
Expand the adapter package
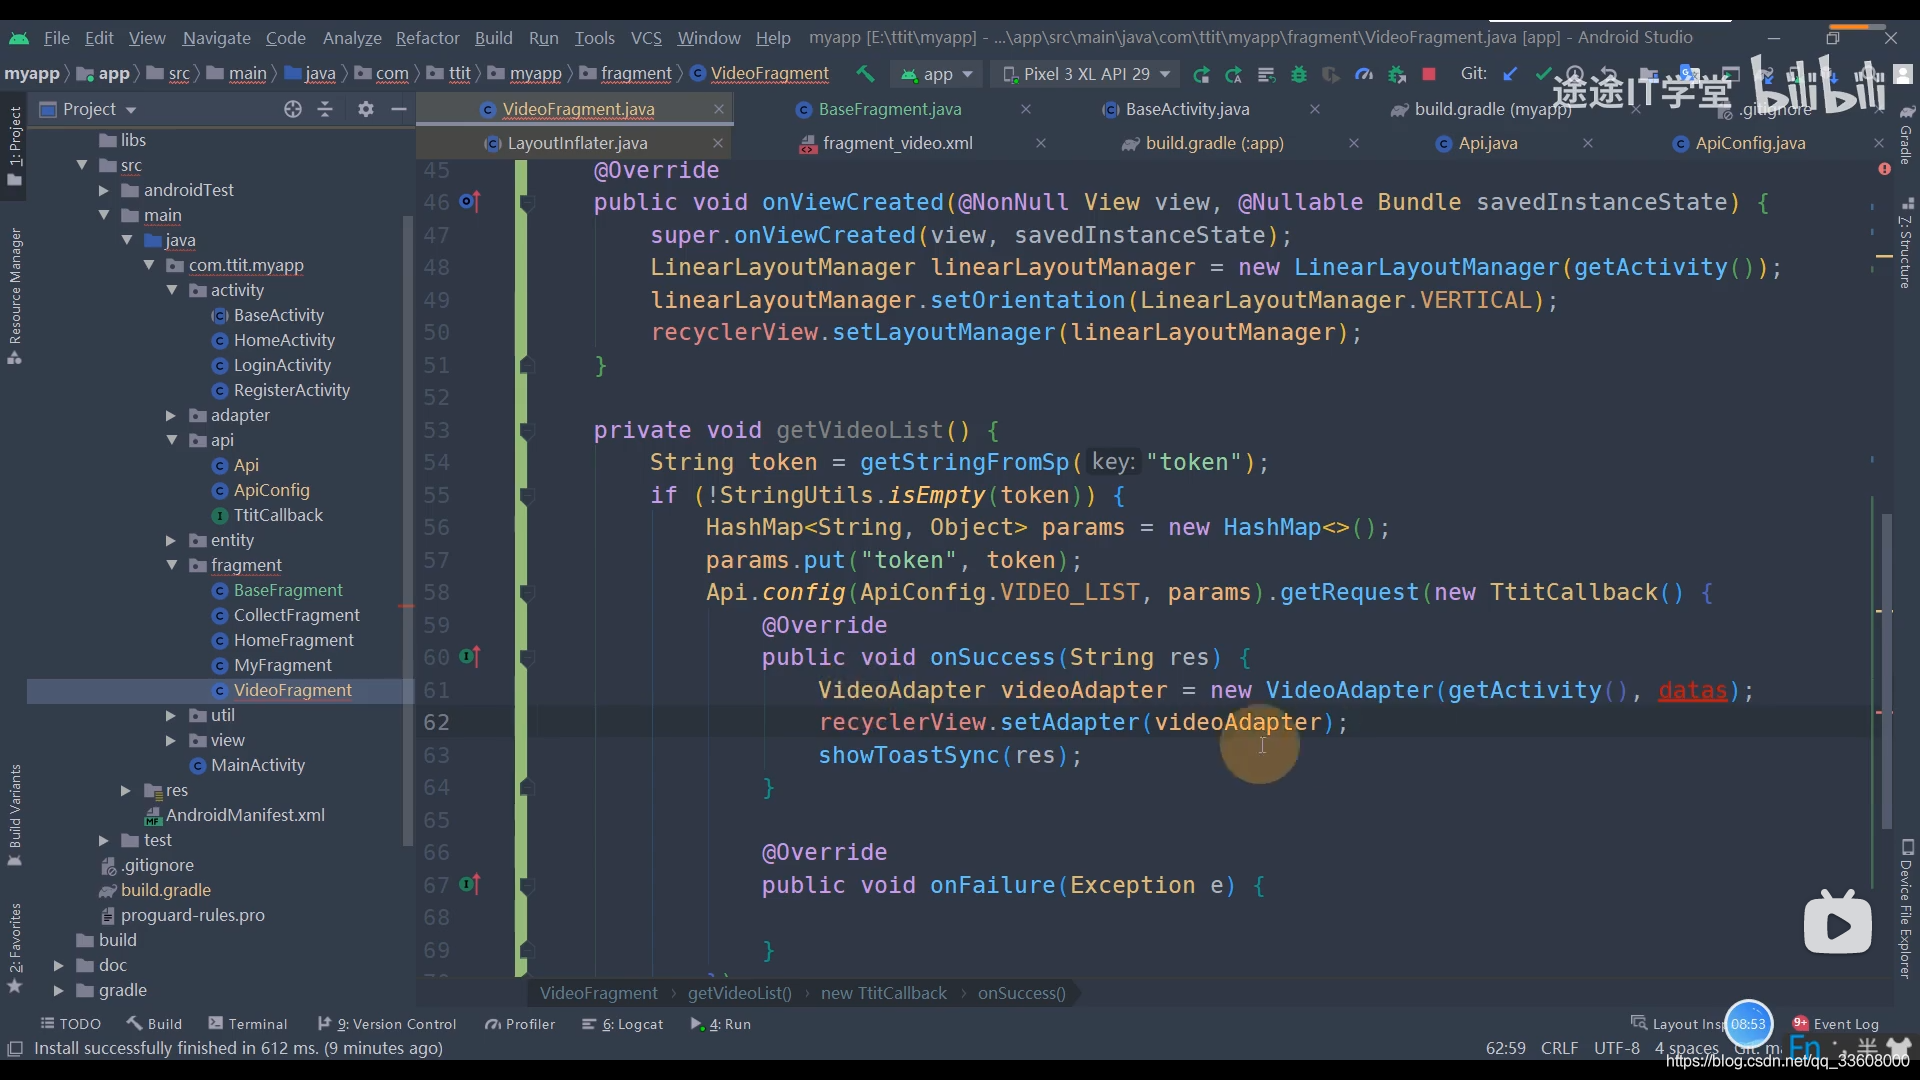click(171, 415)
